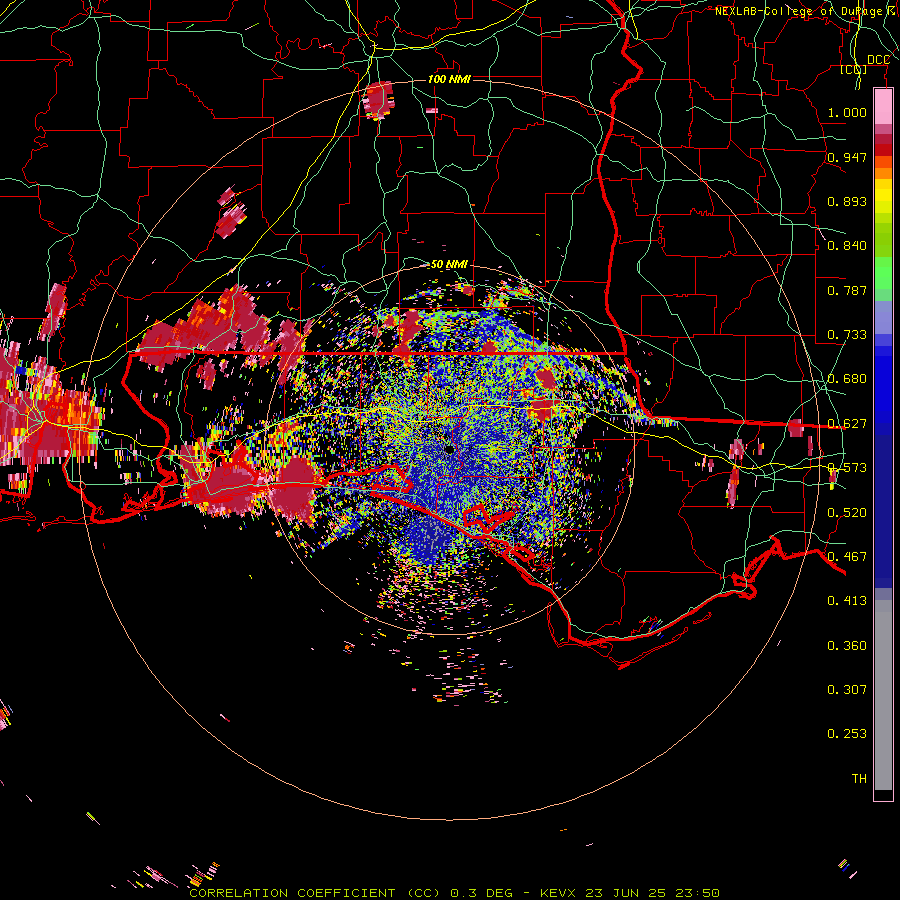The width and height of the screenshot is (900, 900).
Task: Click the 0.573 legend value
Action: (x=847, y=468)
